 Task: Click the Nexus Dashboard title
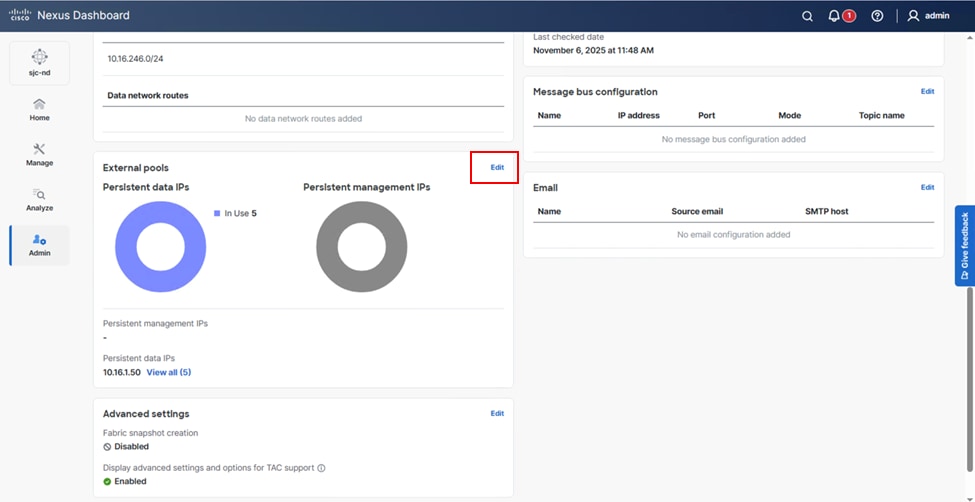[83, 16]
